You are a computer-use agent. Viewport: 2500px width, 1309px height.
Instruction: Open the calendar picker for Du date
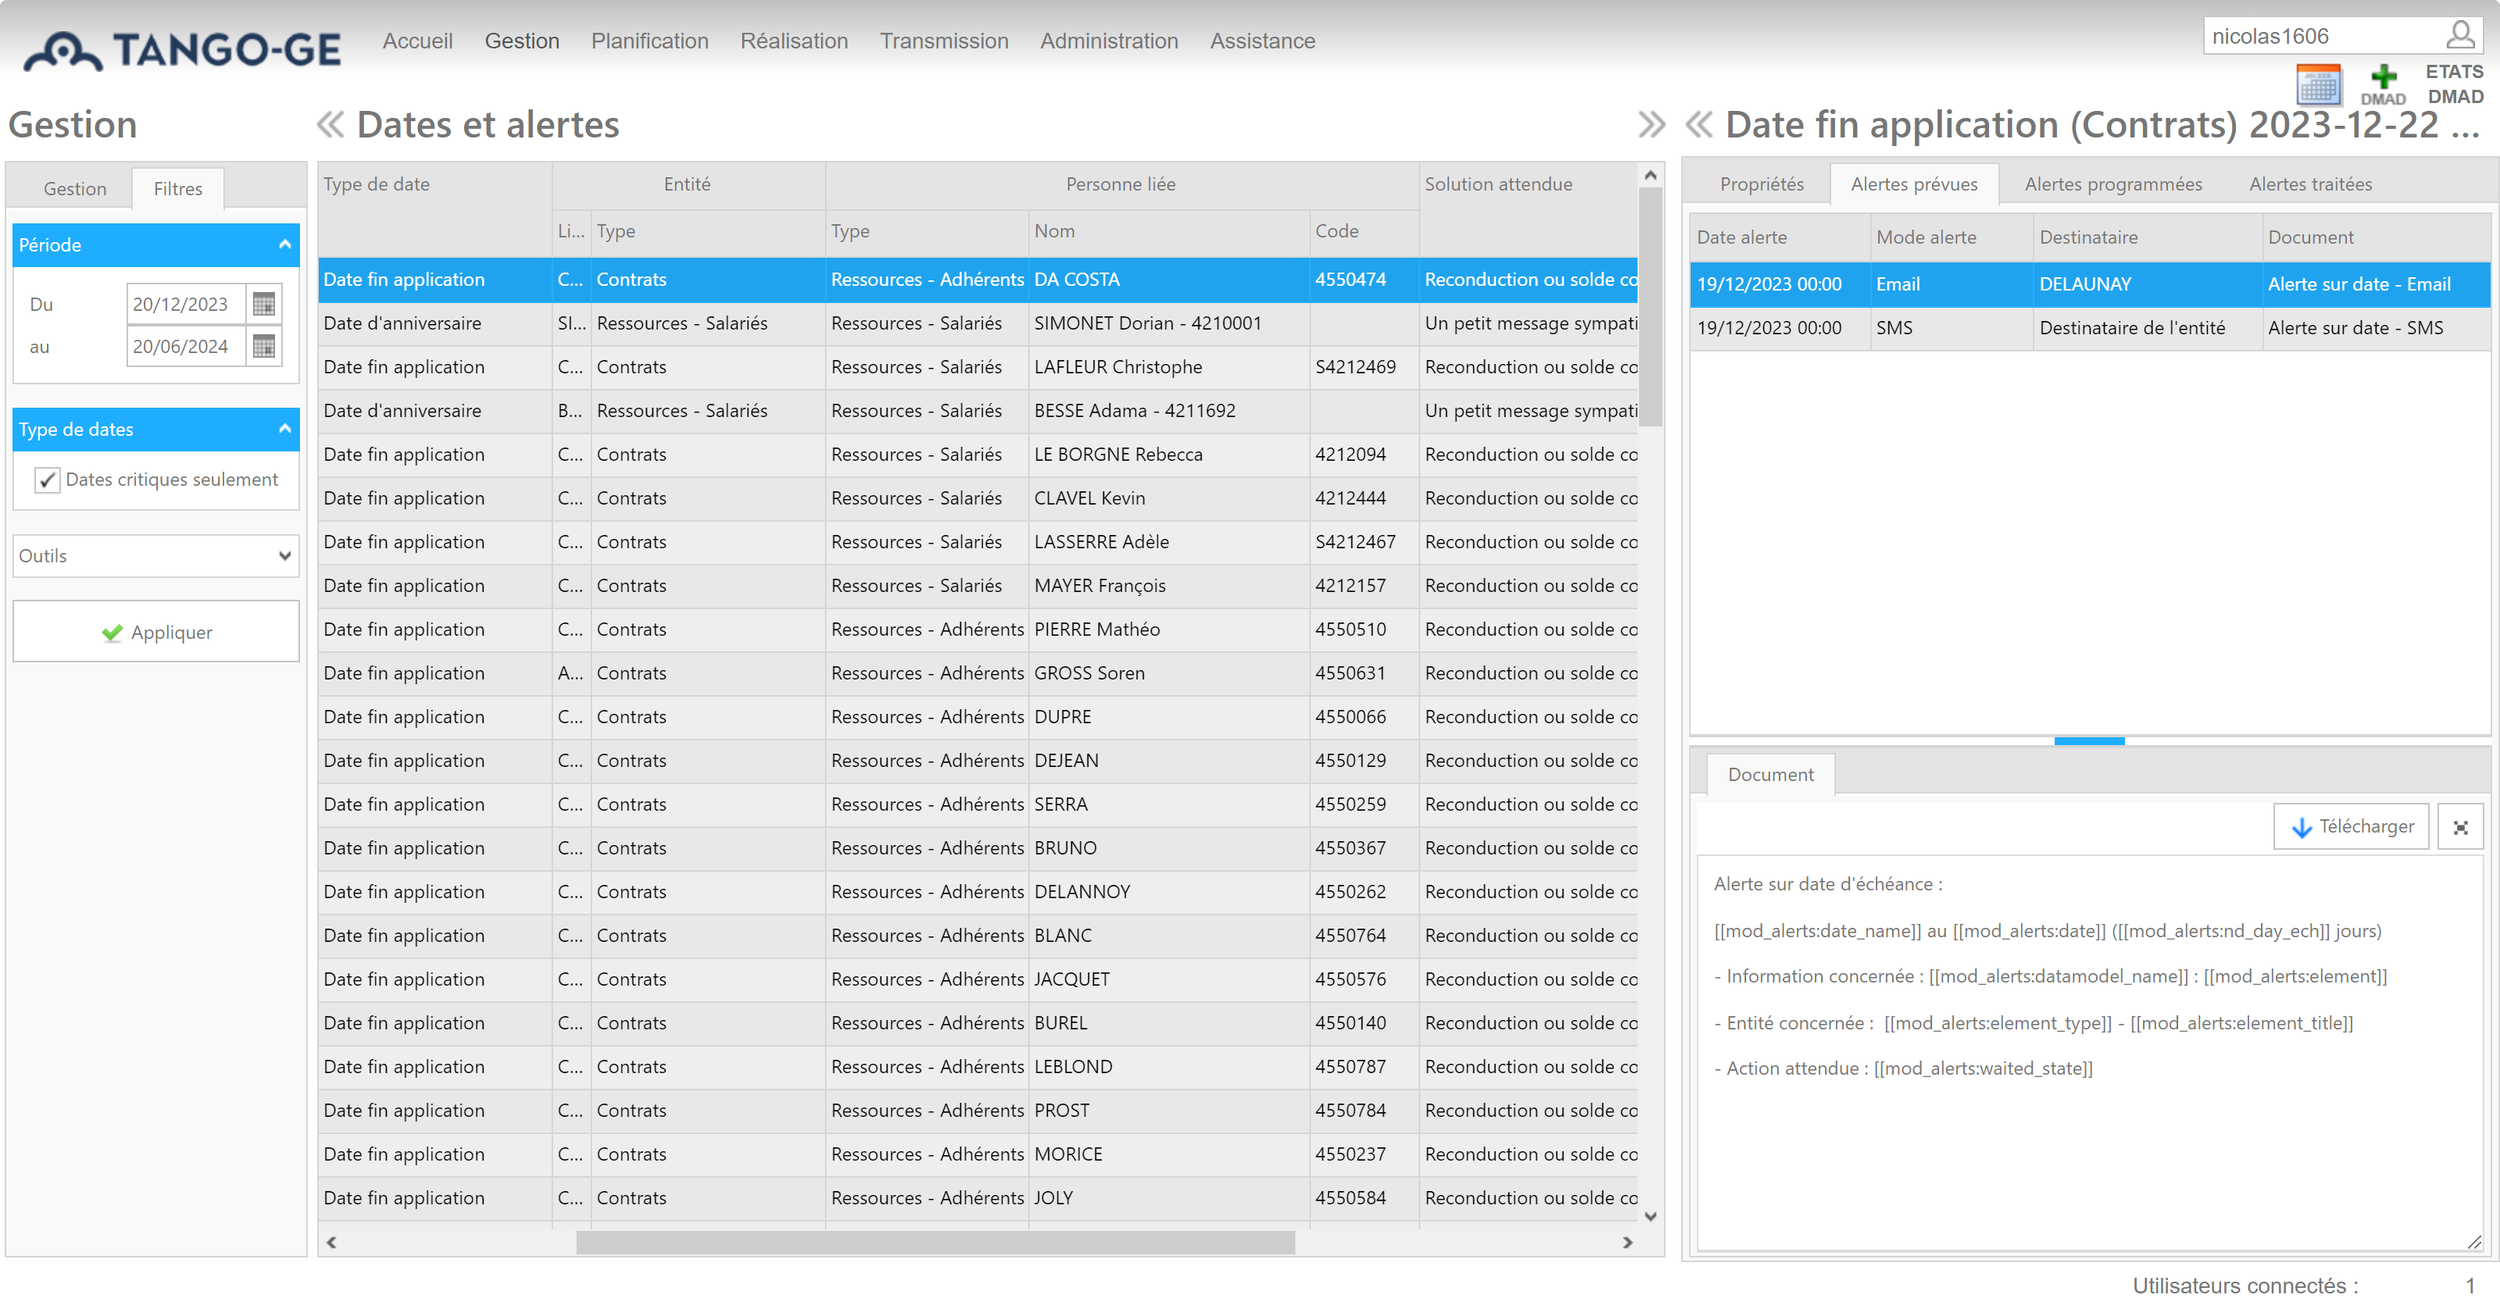coord(264,304)
